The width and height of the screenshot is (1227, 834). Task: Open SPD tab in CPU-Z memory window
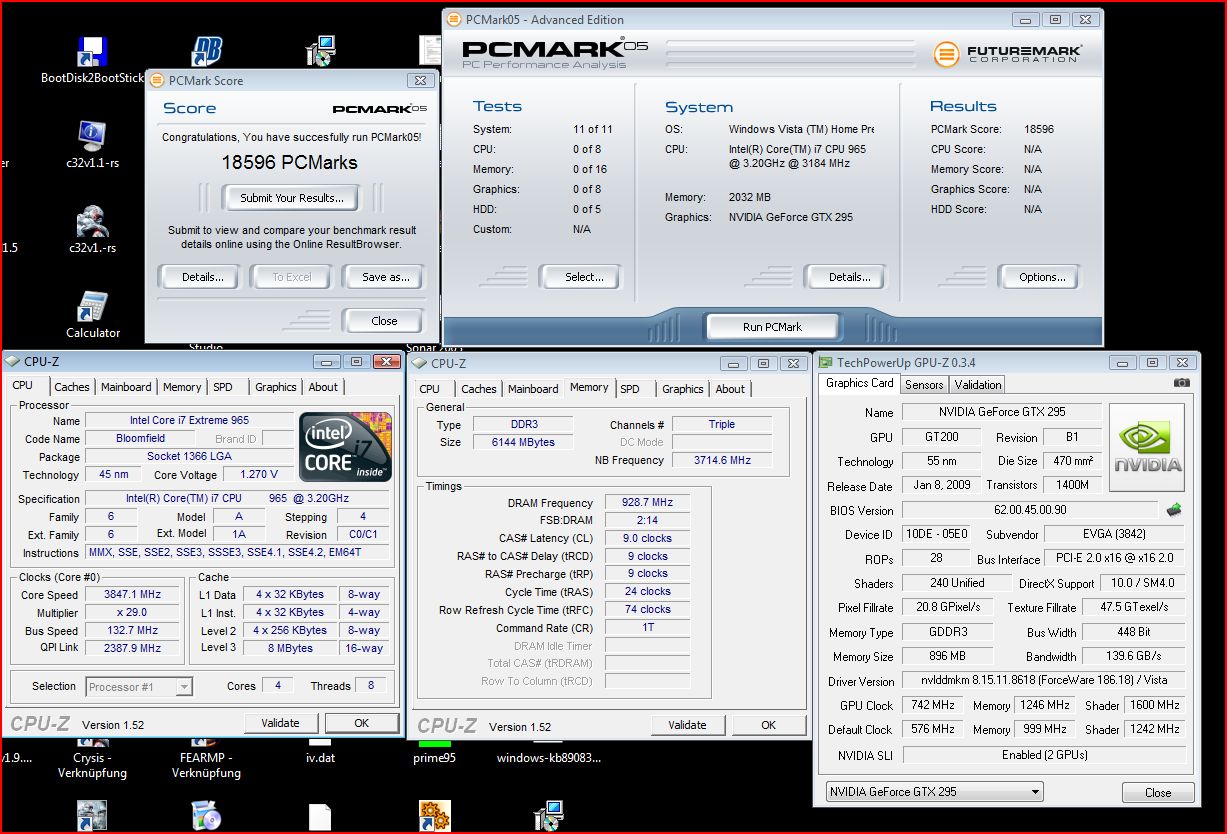pyautogui.click(x=630, y=389)
